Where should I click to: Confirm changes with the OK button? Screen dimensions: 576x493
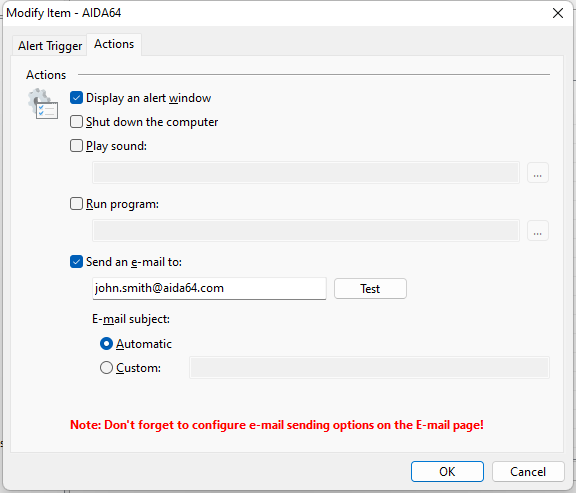tap(447, 472)
